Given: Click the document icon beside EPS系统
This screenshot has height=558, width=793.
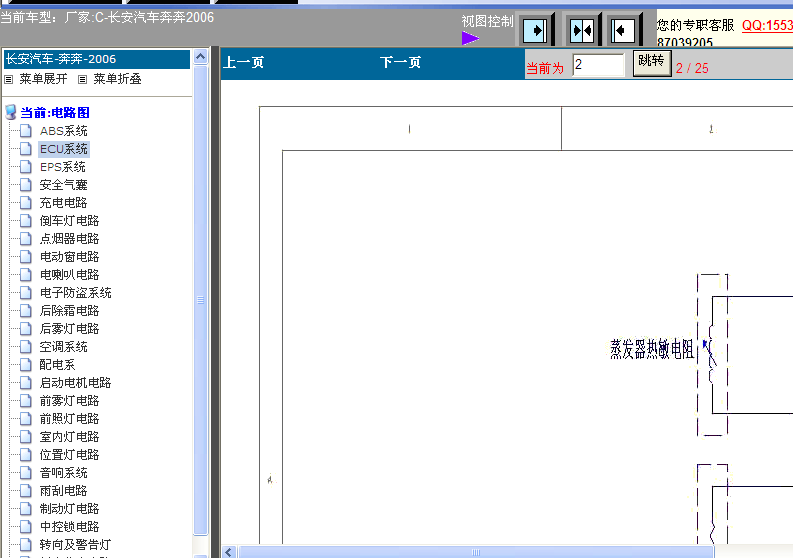Looking at the screenshot, I should point(26,167).
